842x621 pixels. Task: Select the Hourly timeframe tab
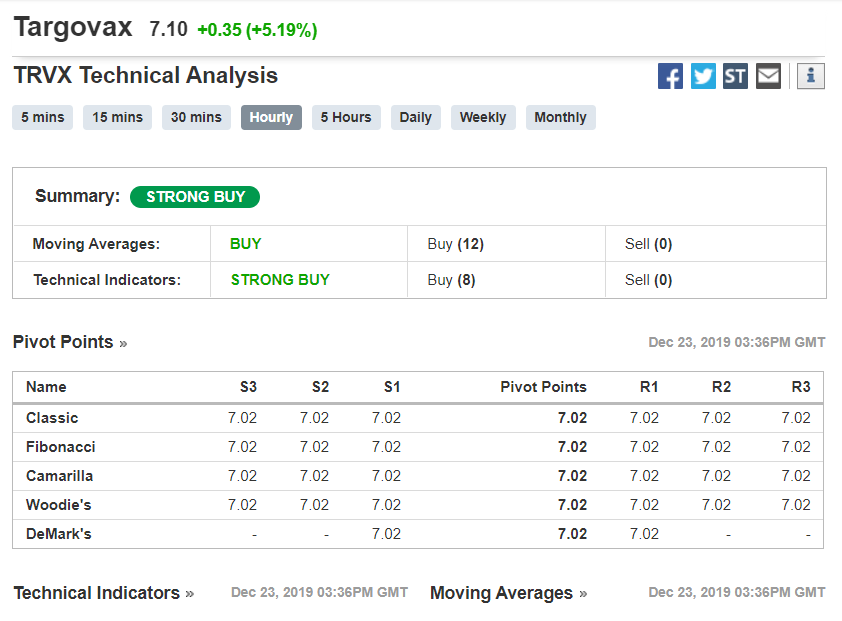coord(271,117)
